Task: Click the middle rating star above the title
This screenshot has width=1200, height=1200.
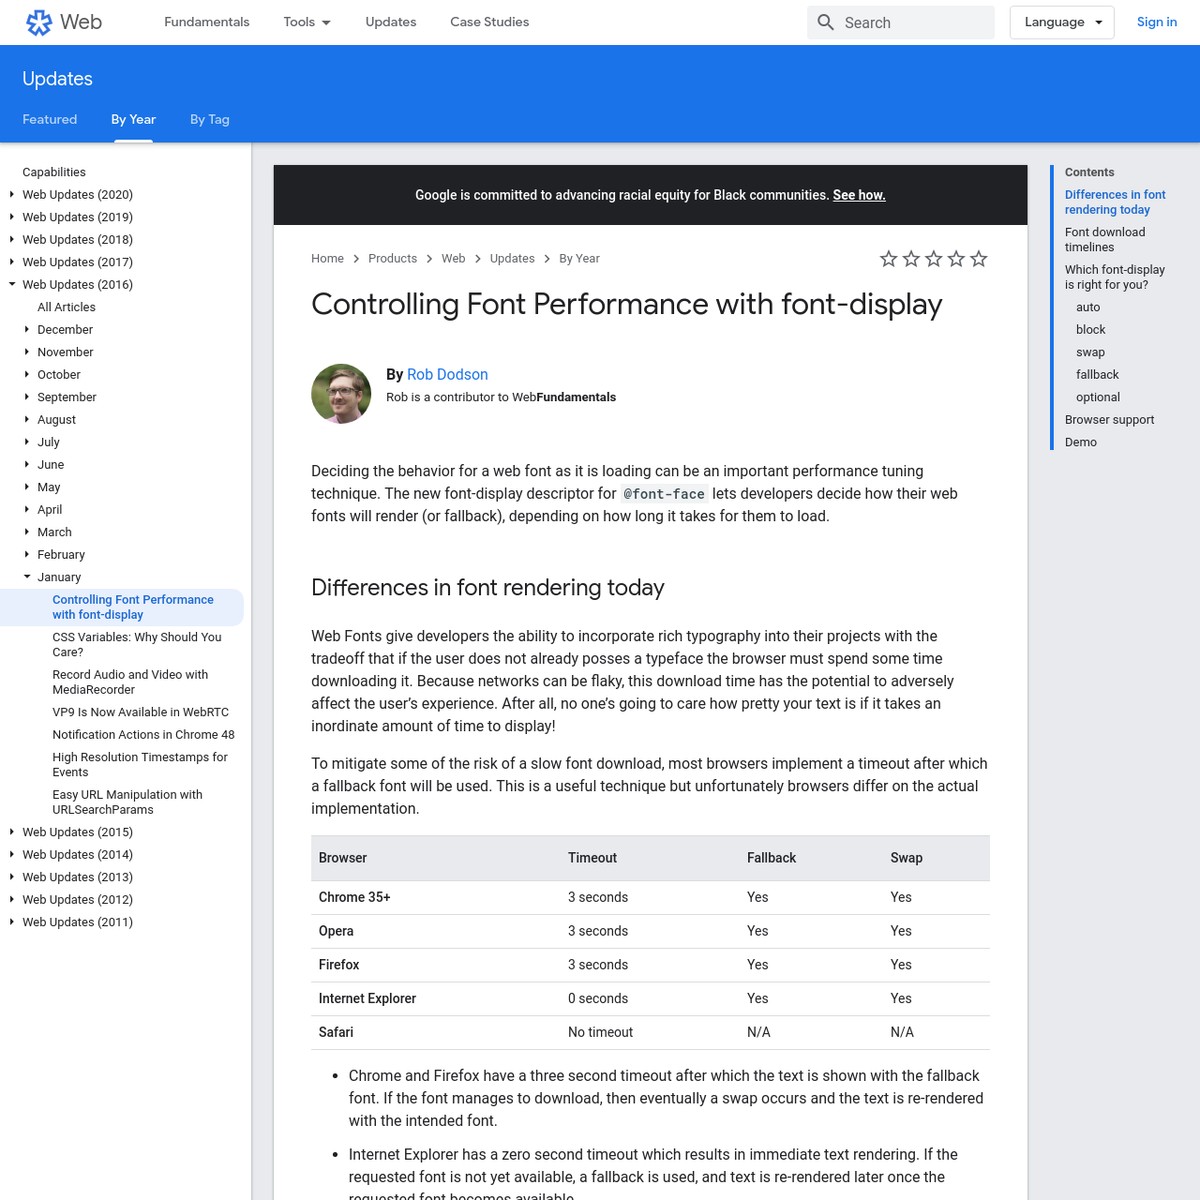Action: click(x=933, y=258)
